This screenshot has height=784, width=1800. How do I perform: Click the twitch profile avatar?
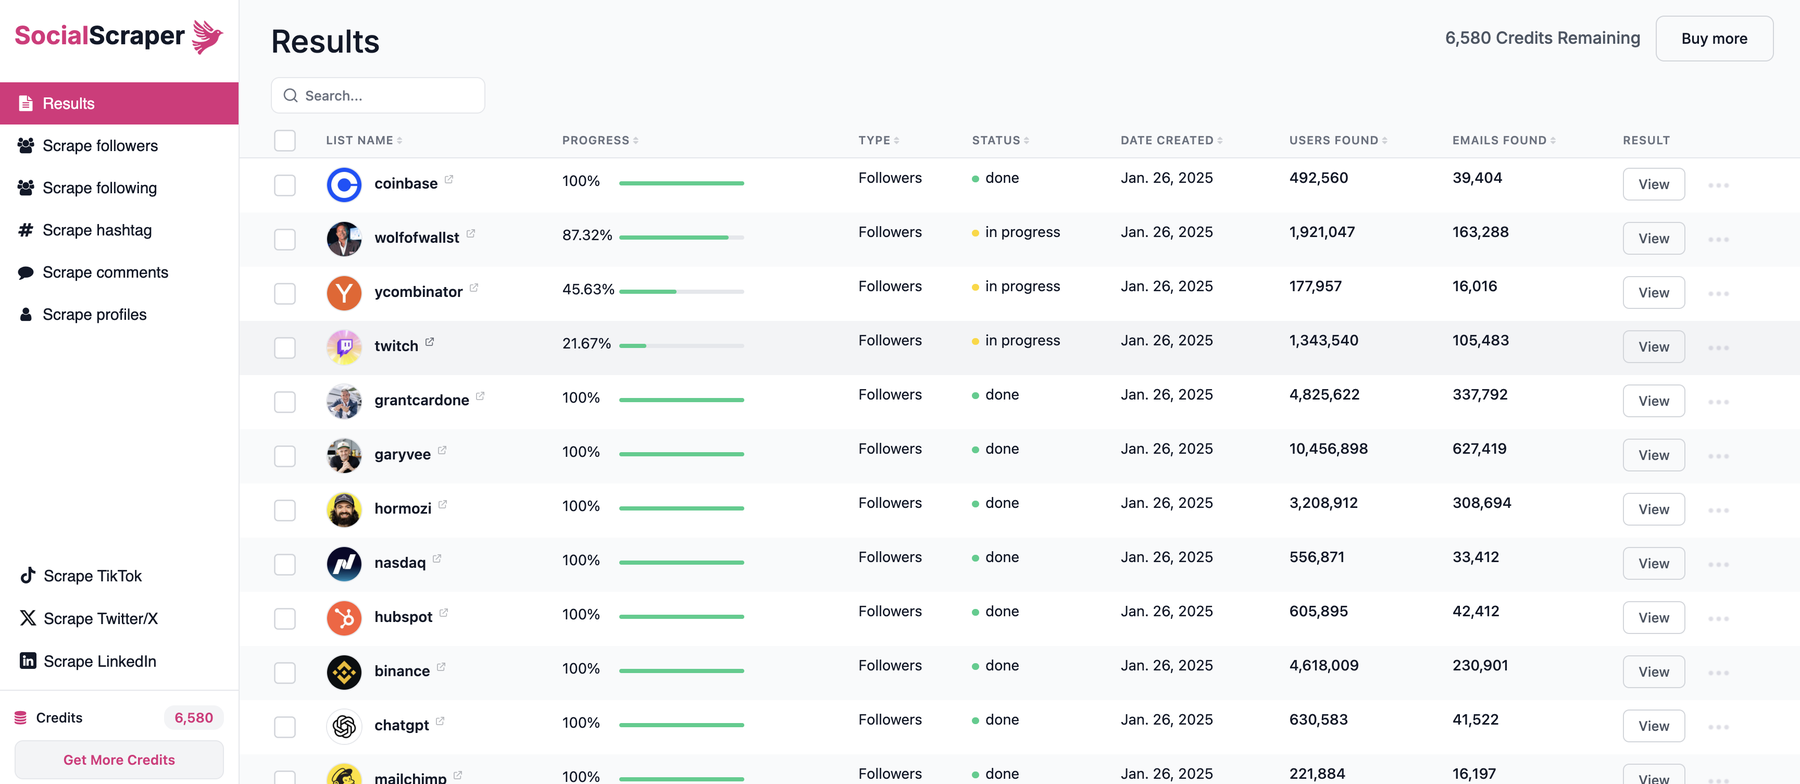pos(344,347)
